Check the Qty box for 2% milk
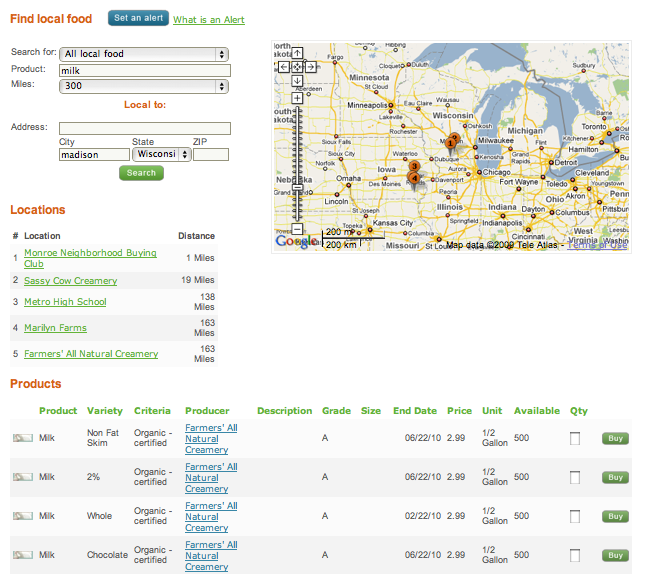 coord(575,477)
